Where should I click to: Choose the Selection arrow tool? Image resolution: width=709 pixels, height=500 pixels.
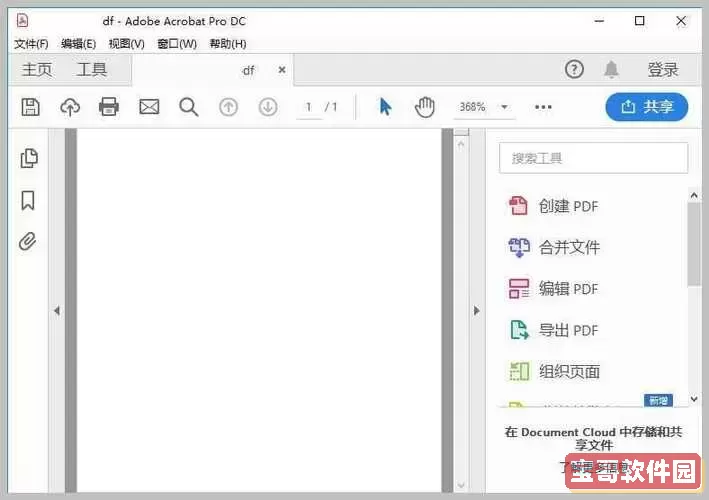385,107
